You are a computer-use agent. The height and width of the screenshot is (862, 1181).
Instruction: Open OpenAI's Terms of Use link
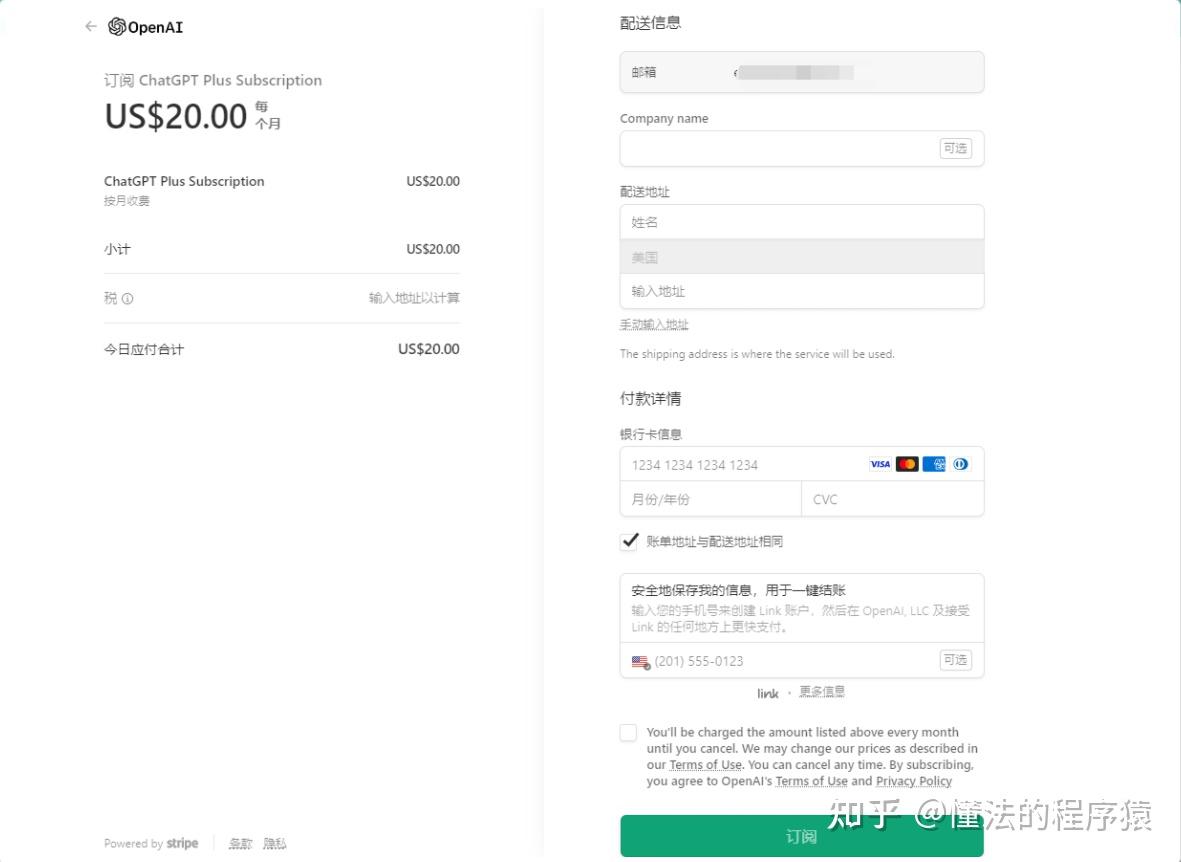[x=811, y=781]
